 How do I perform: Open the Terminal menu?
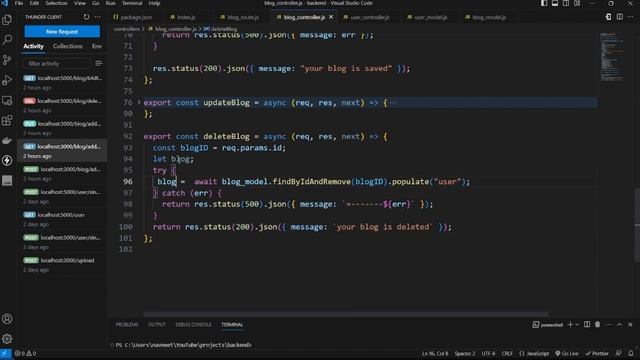click(132, 3)
